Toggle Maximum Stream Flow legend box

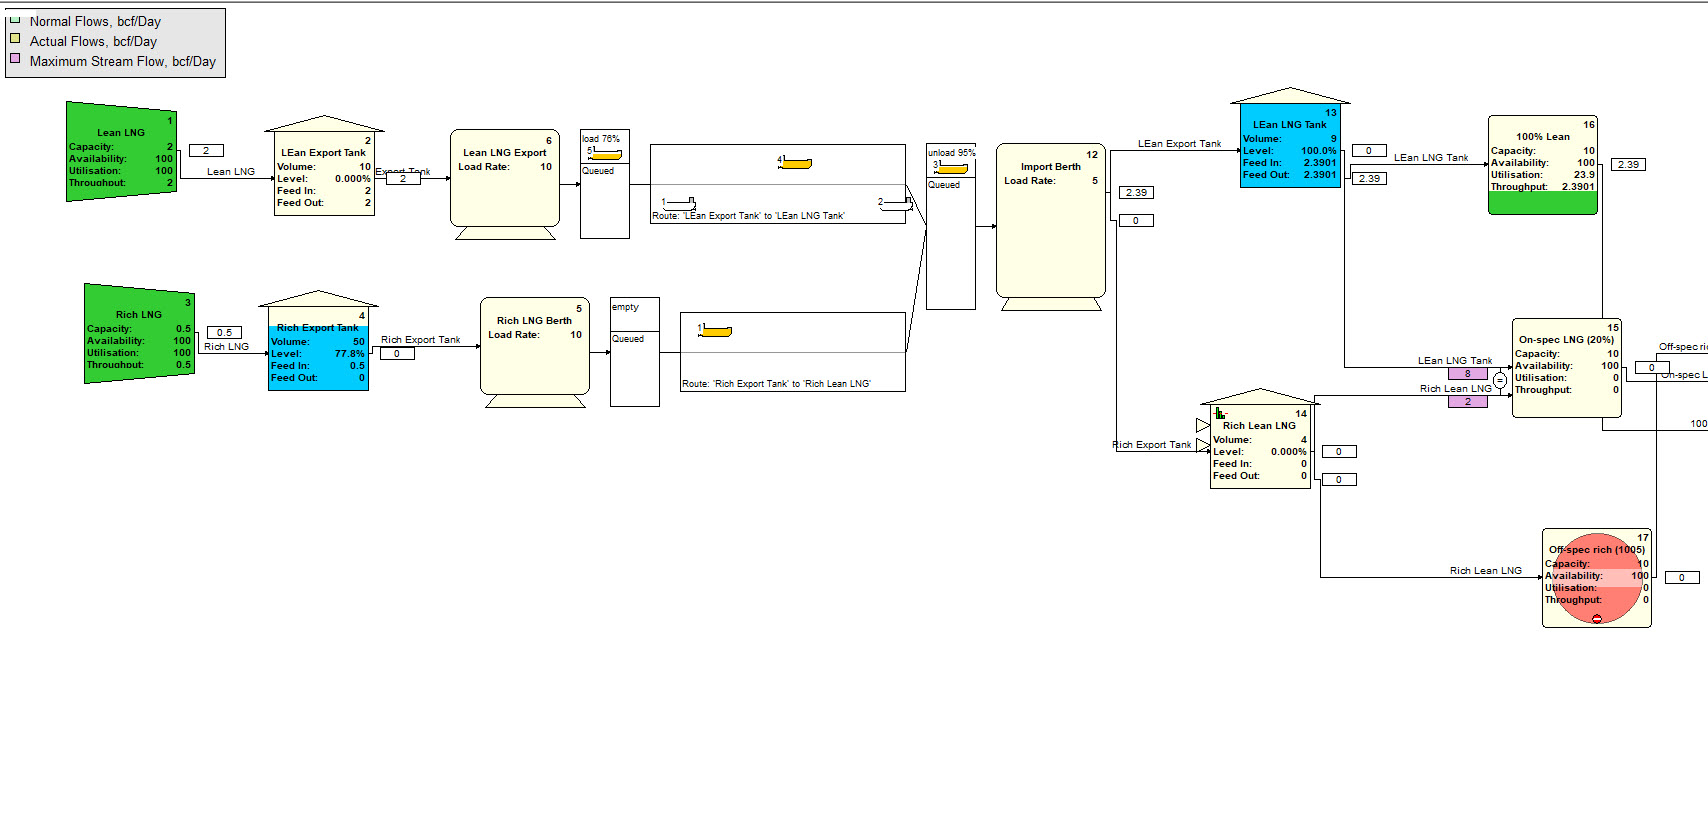tap(15, 59)
